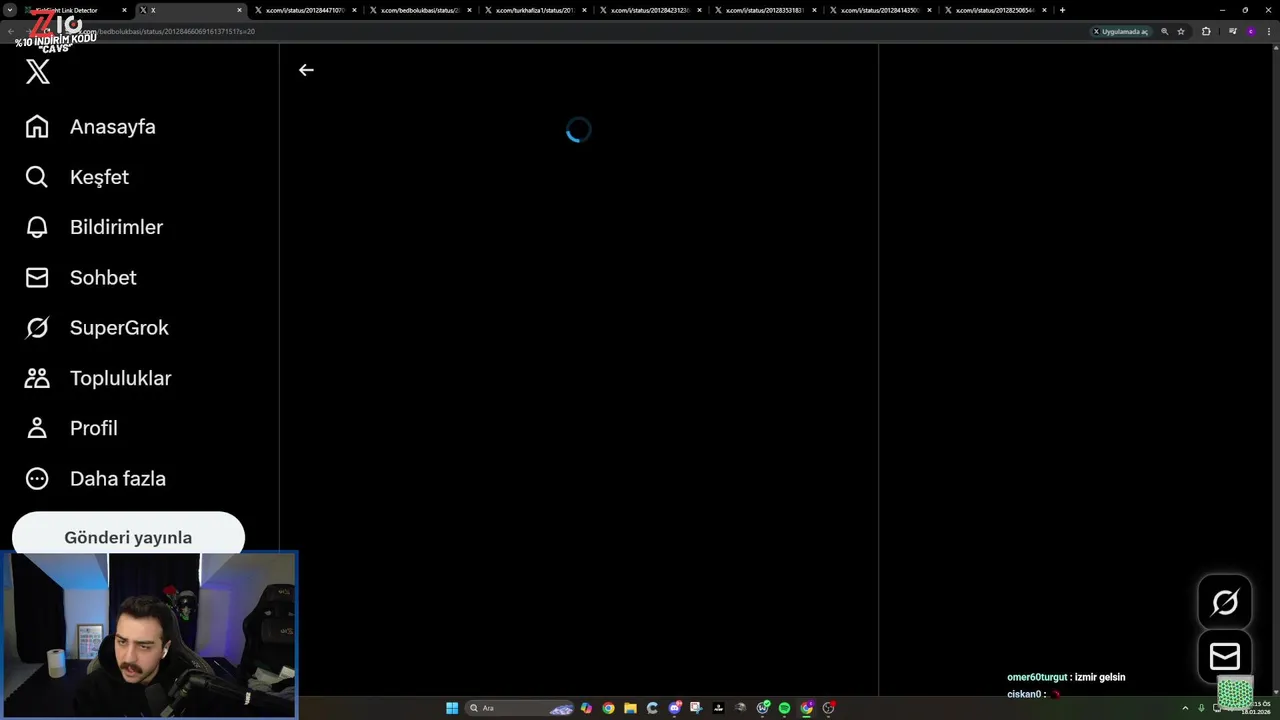
Task: Click the Gönderi yayınla button
Action: click(128, 532)
